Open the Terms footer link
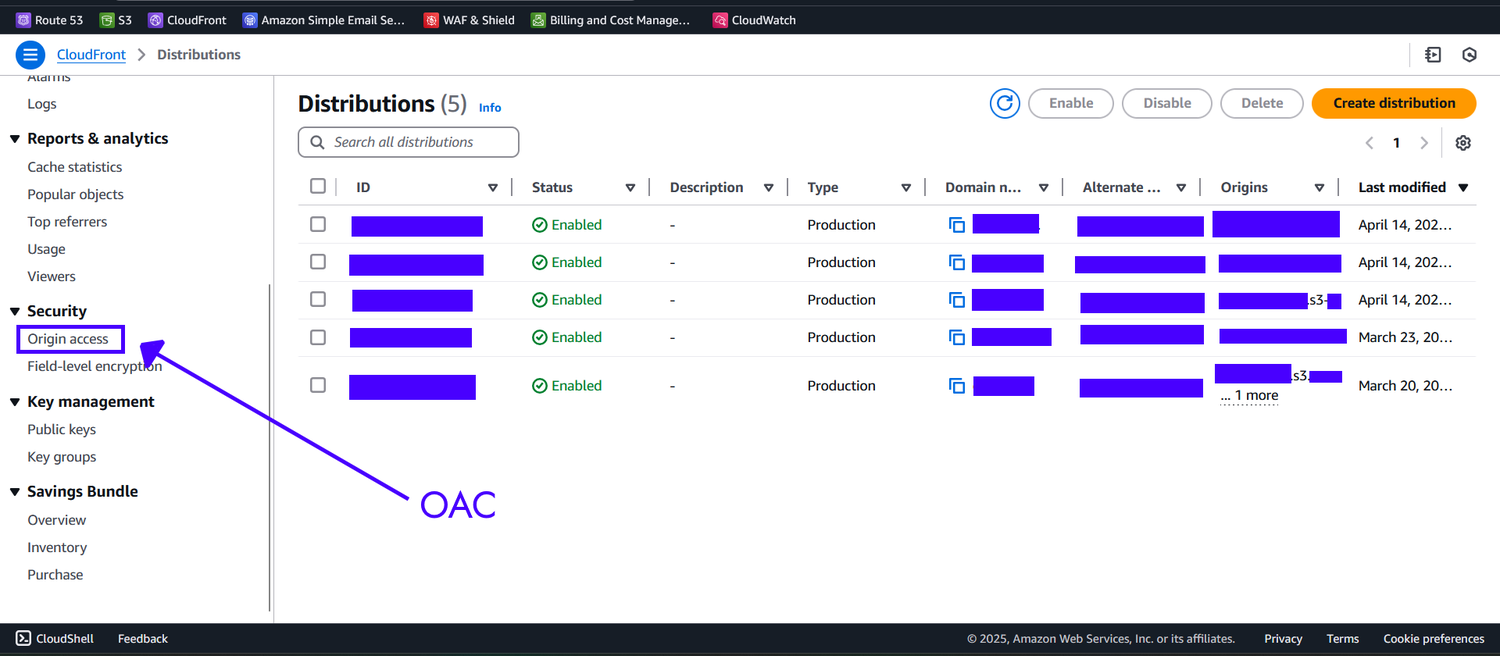1500x656 pixels. (1343, 639)
